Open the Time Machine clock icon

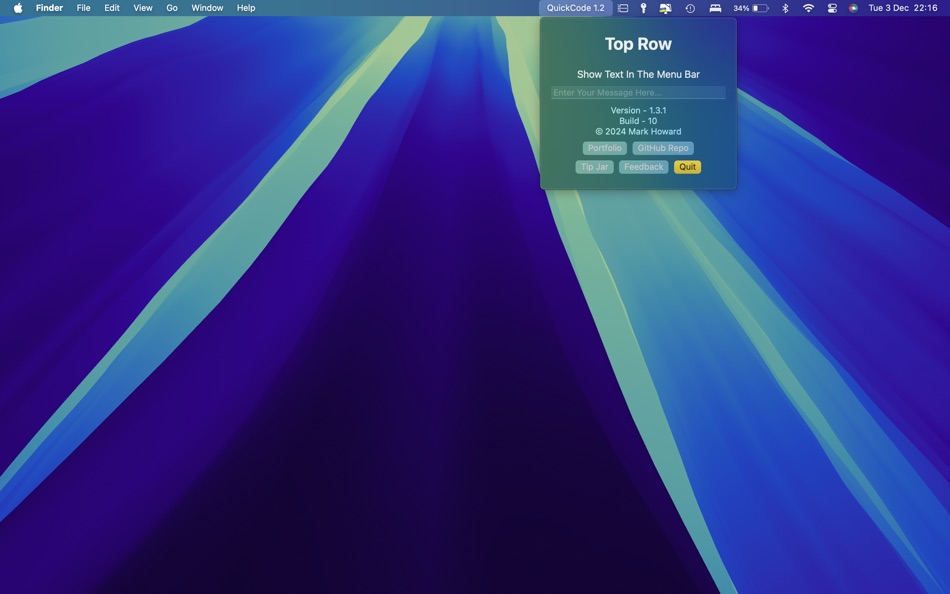[690, 8]
